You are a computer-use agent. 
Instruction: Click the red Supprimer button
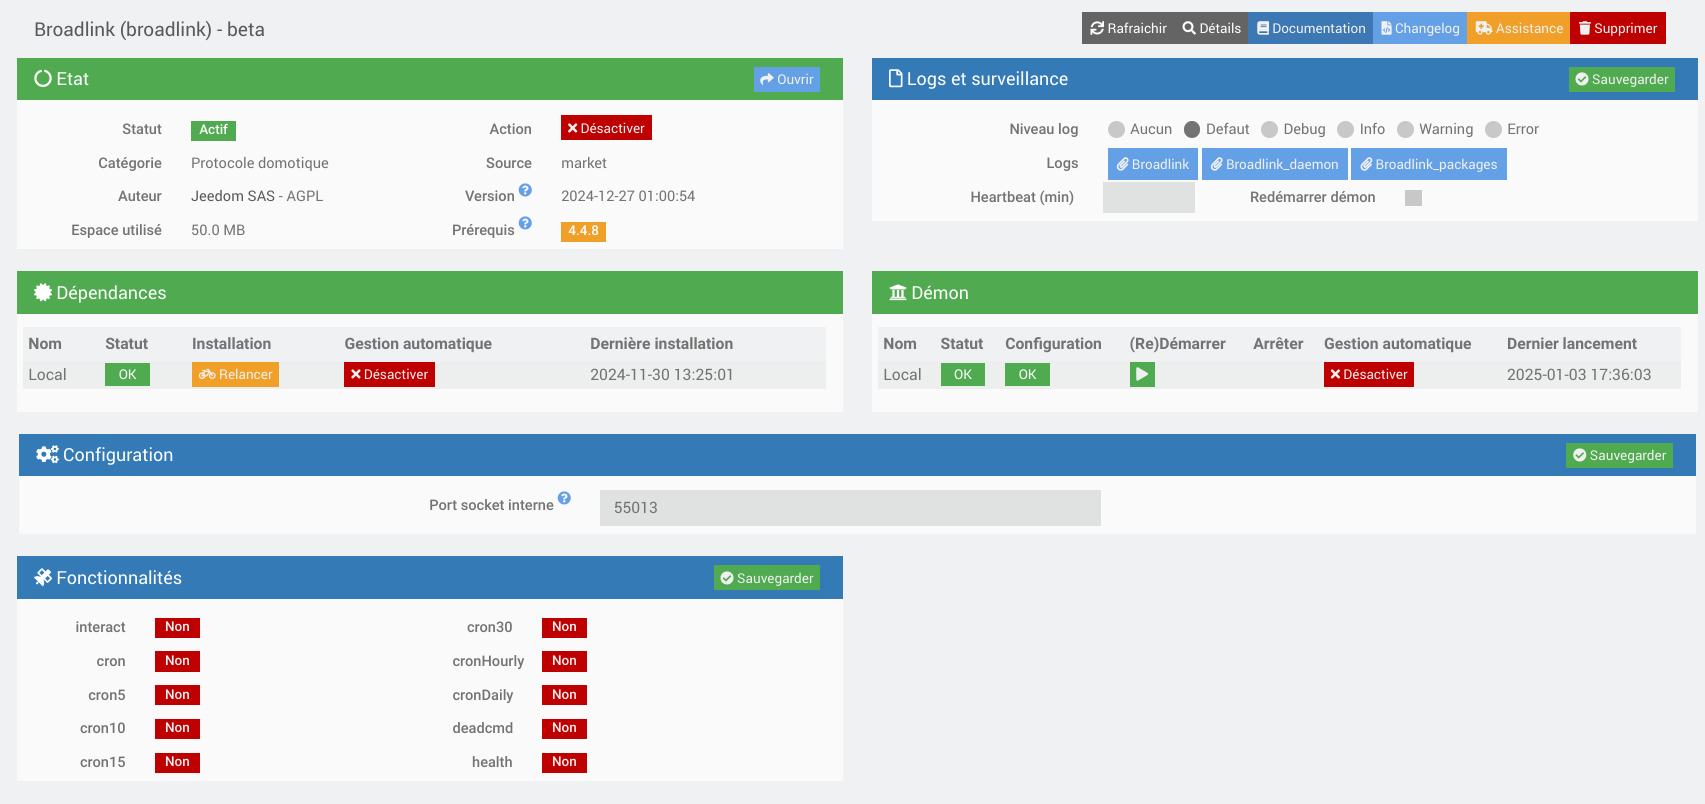click(x=1618, y=28)
